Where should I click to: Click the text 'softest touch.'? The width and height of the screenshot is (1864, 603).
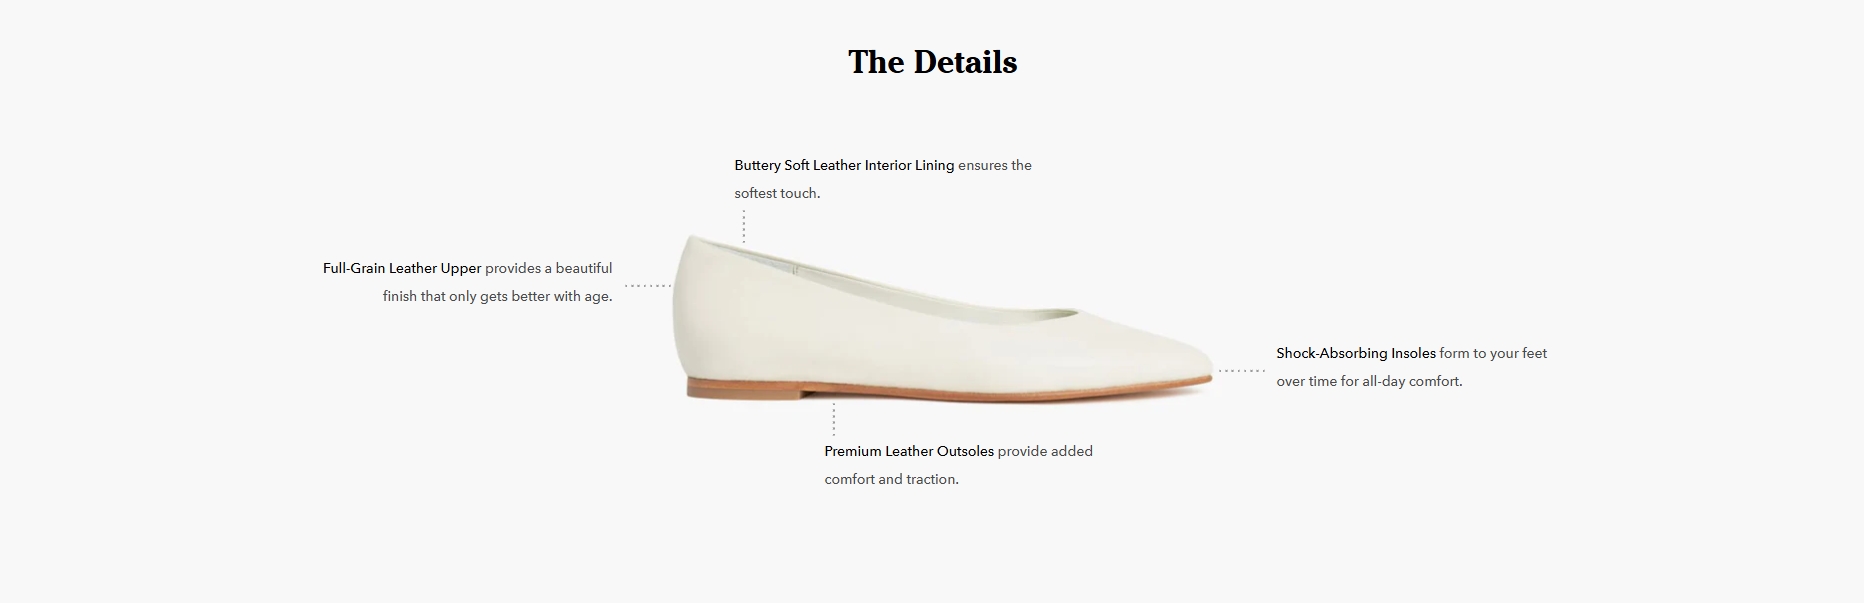(x=777, y=193)
